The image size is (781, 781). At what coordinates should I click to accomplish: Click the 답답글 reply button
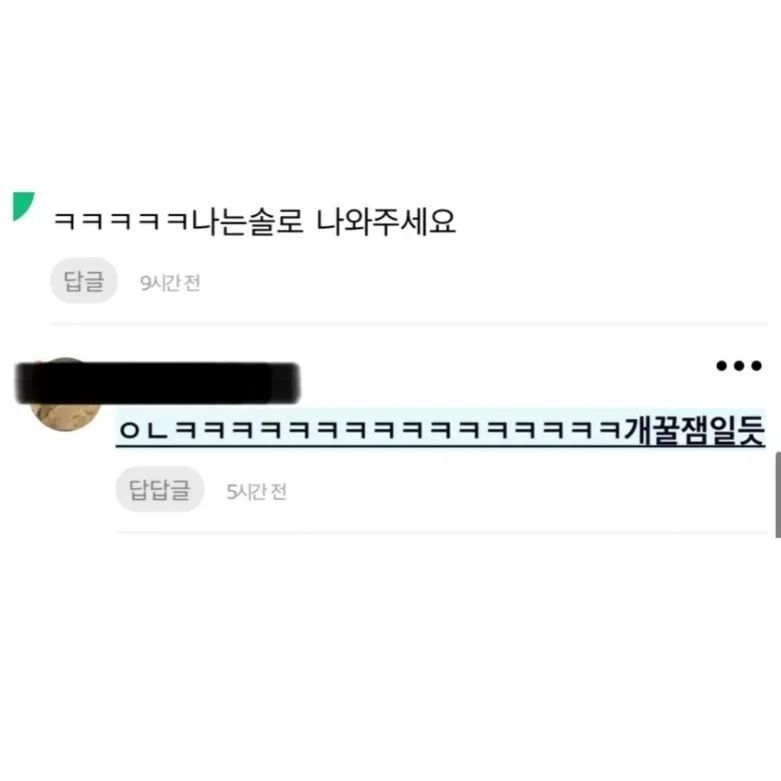pyautogui.click(x=160, y=489)
